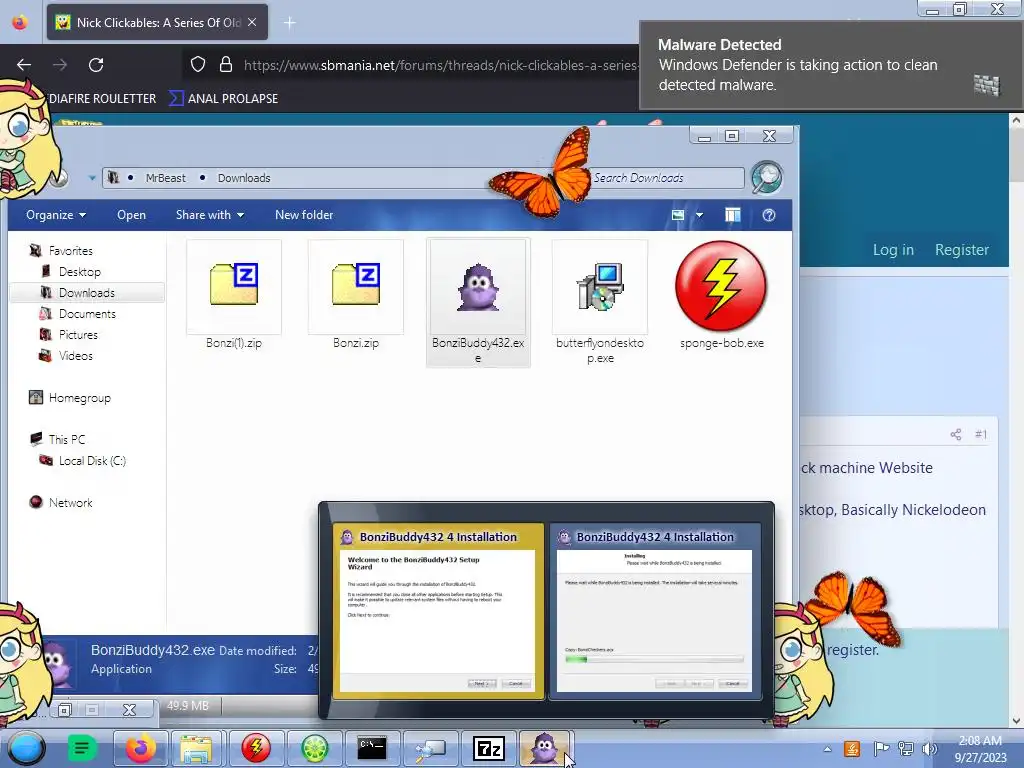The image size is (1024, 768).
Task: Click the red lightning taskbar icon
Action: point(256,748)
